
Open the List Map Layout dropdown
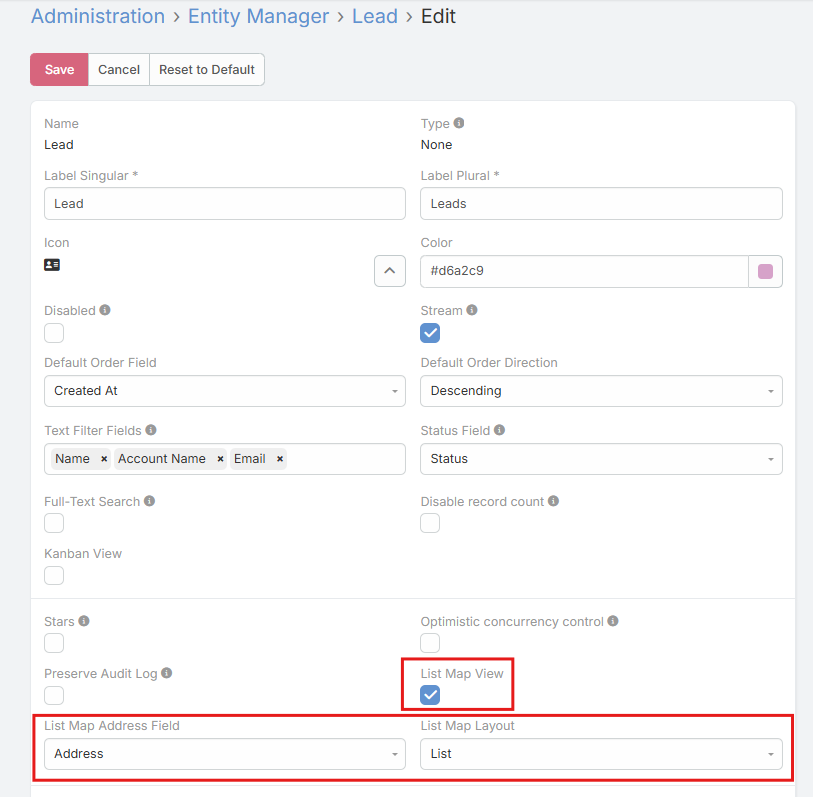click(601, 754)
